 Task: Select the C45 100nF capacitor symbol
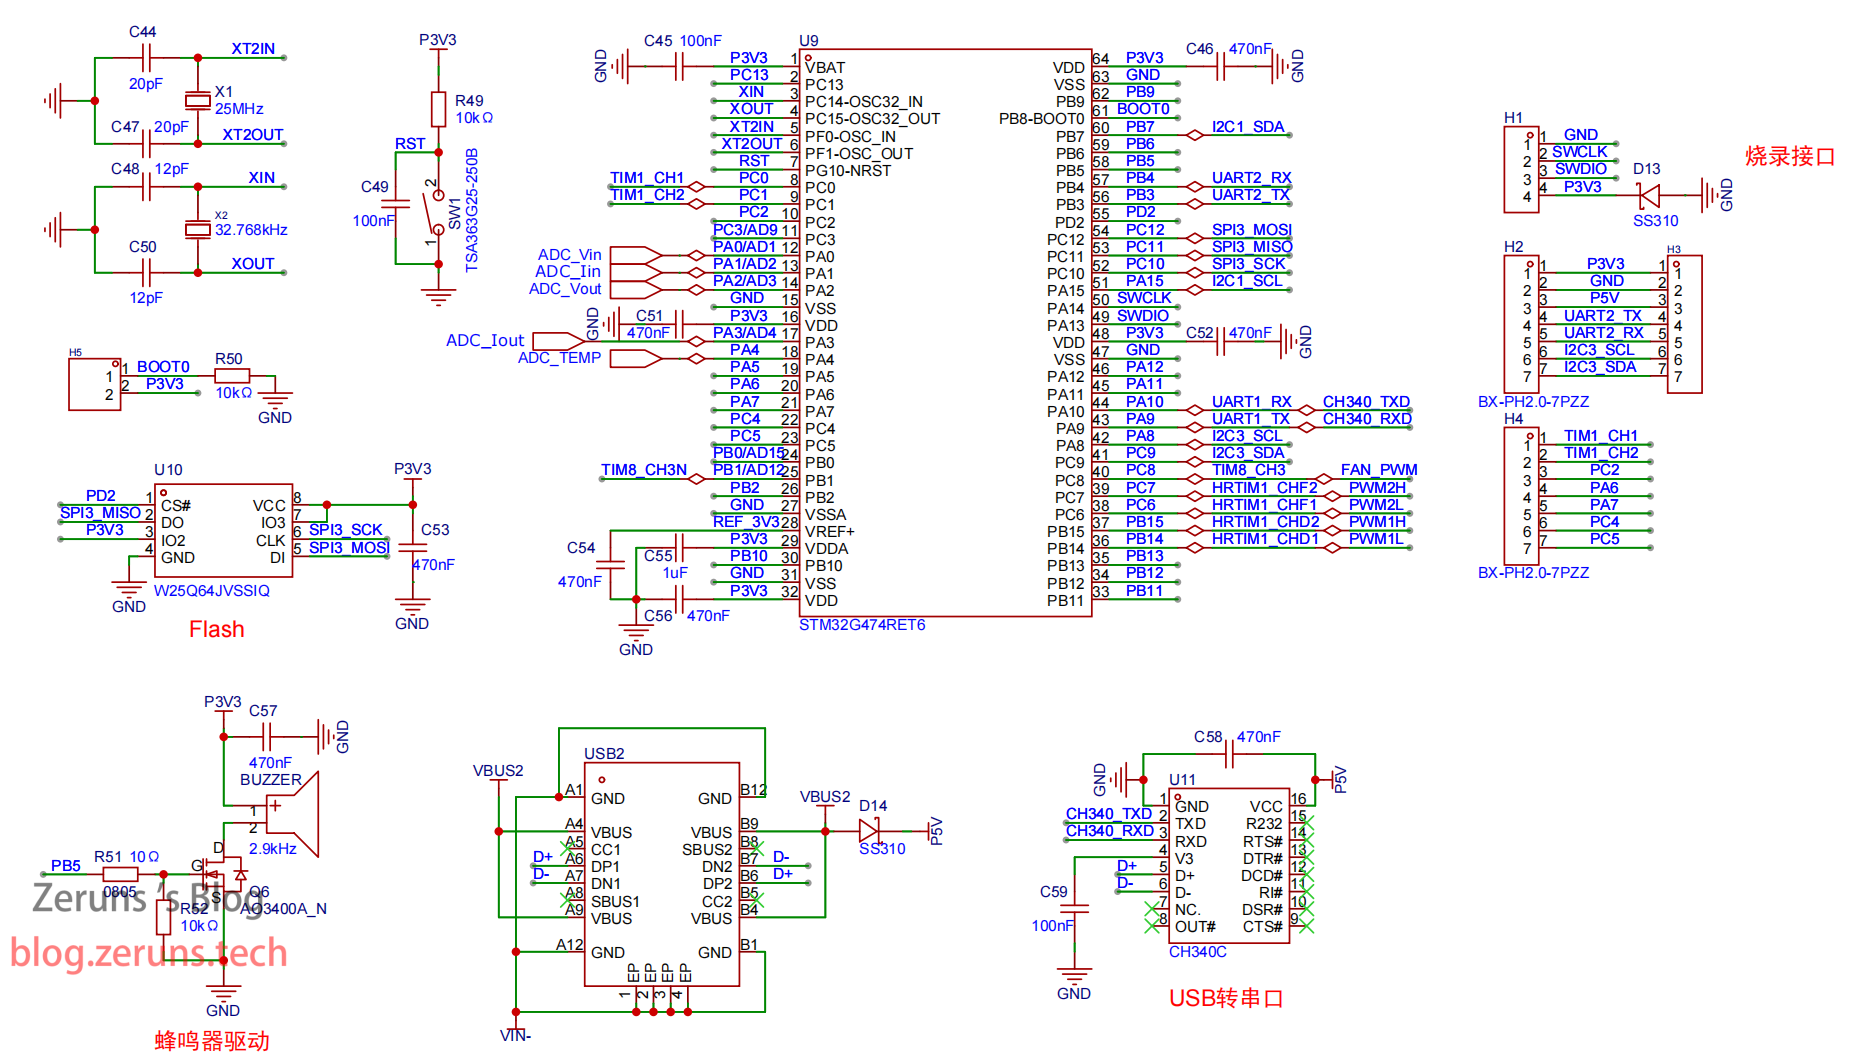pos(680,67)
